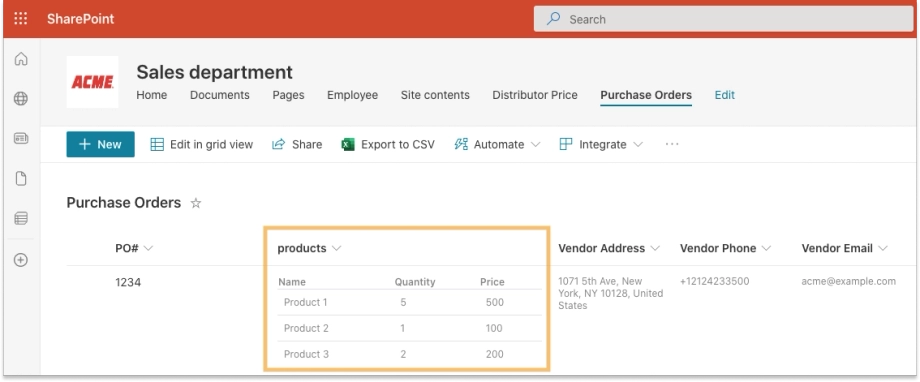
Task: Click the Automate flow icon
Action: pos(461,144)
